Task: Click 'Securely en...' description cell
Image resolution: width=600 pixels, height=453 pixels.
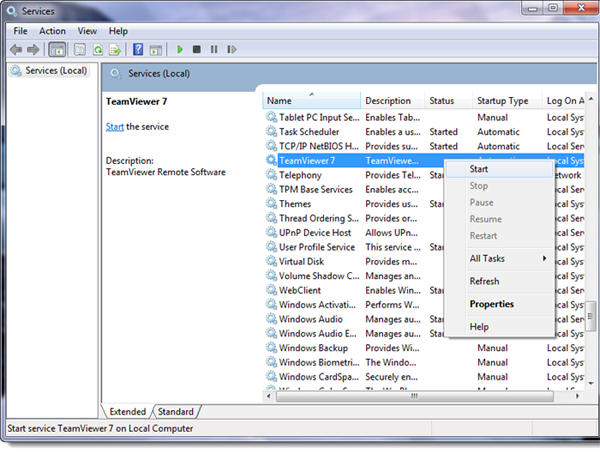Action: [x=391, y=377]
